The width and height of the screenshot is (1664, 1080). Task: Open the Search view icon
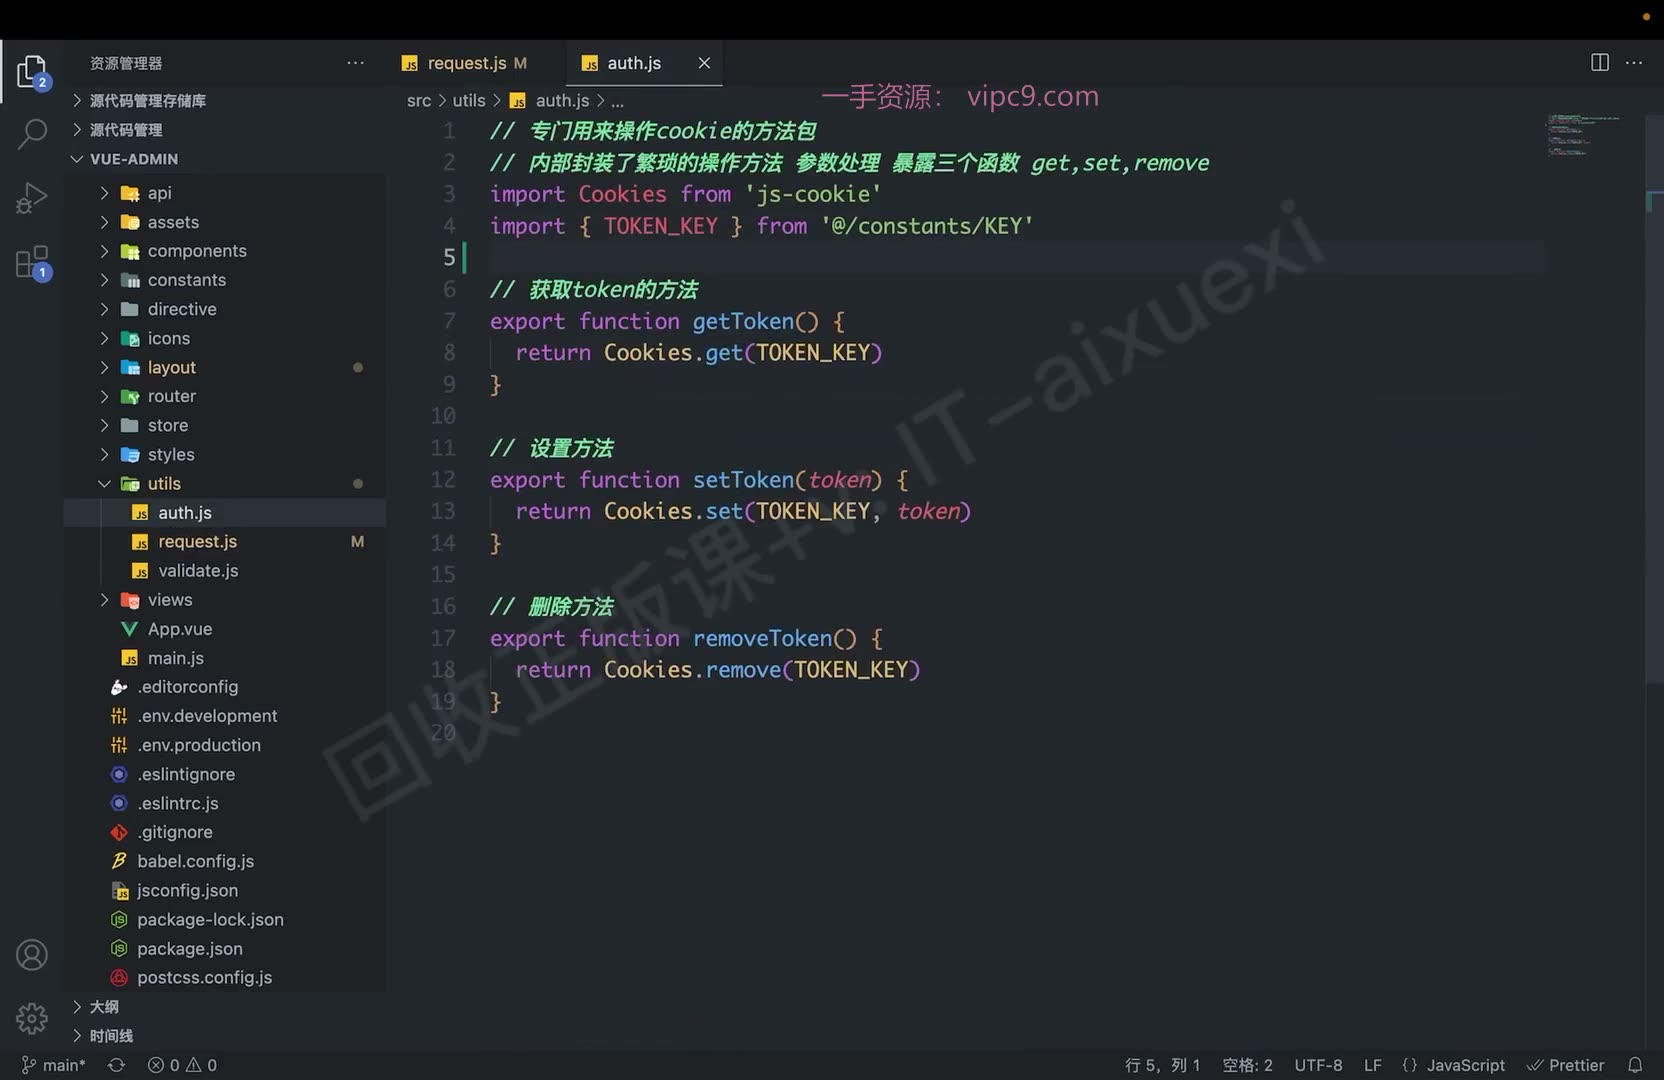[x=32, y=134]
